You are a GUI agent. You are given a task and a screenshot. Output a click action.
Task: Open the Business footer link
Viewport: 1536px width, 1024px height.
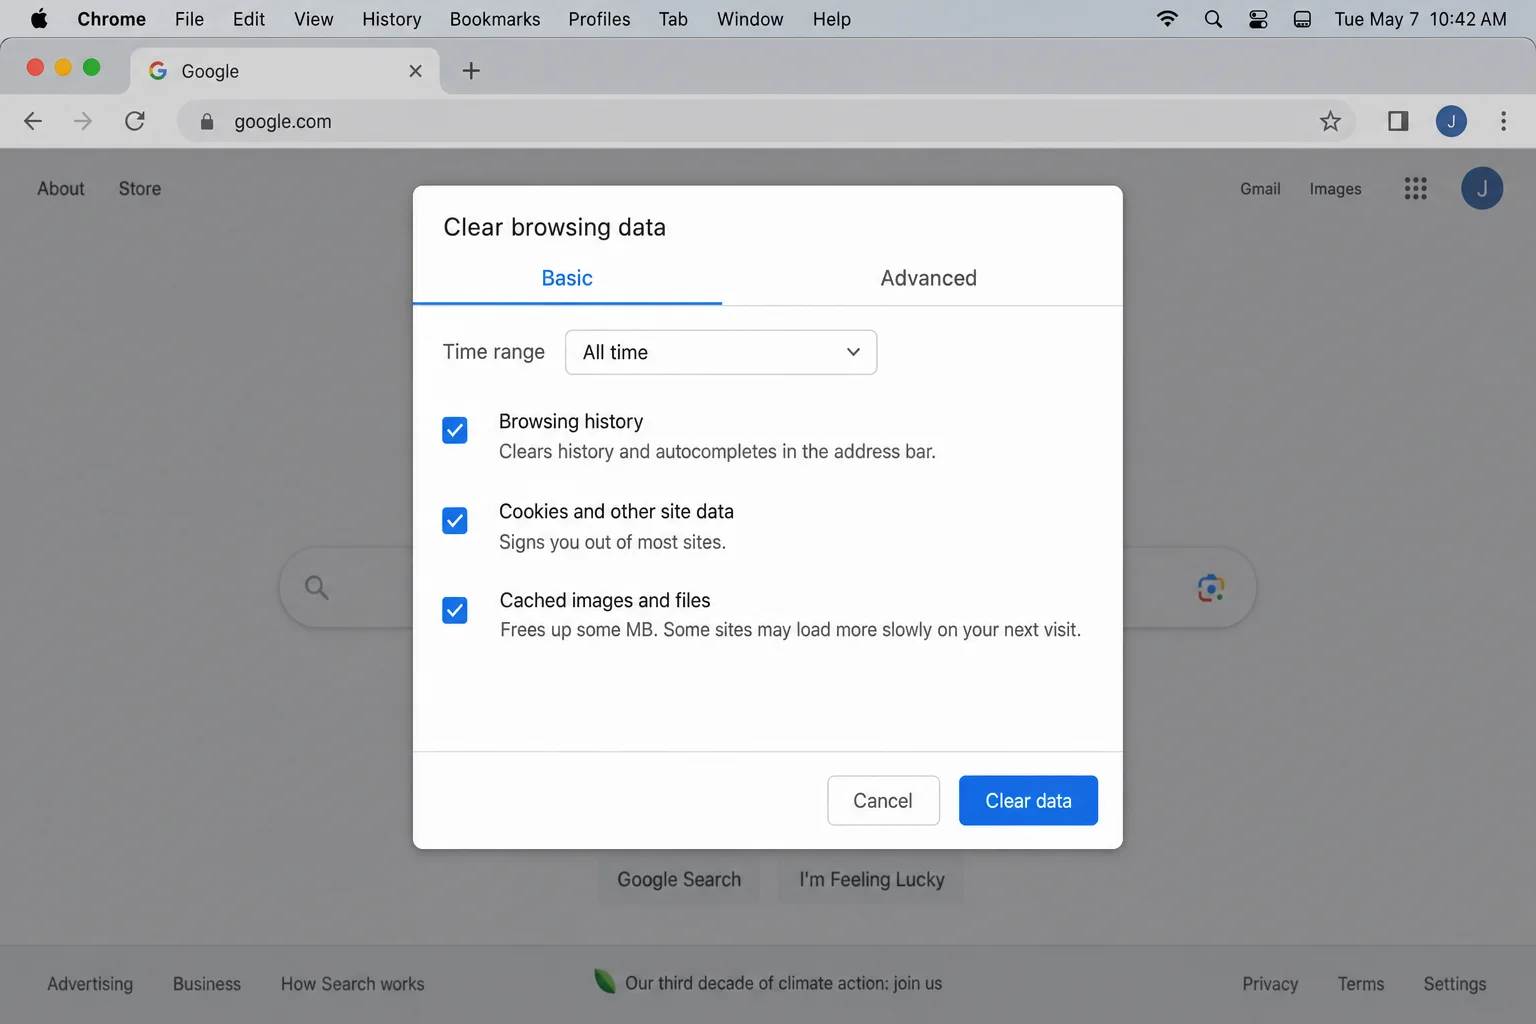pyautogui.click(x=207, y=984)
